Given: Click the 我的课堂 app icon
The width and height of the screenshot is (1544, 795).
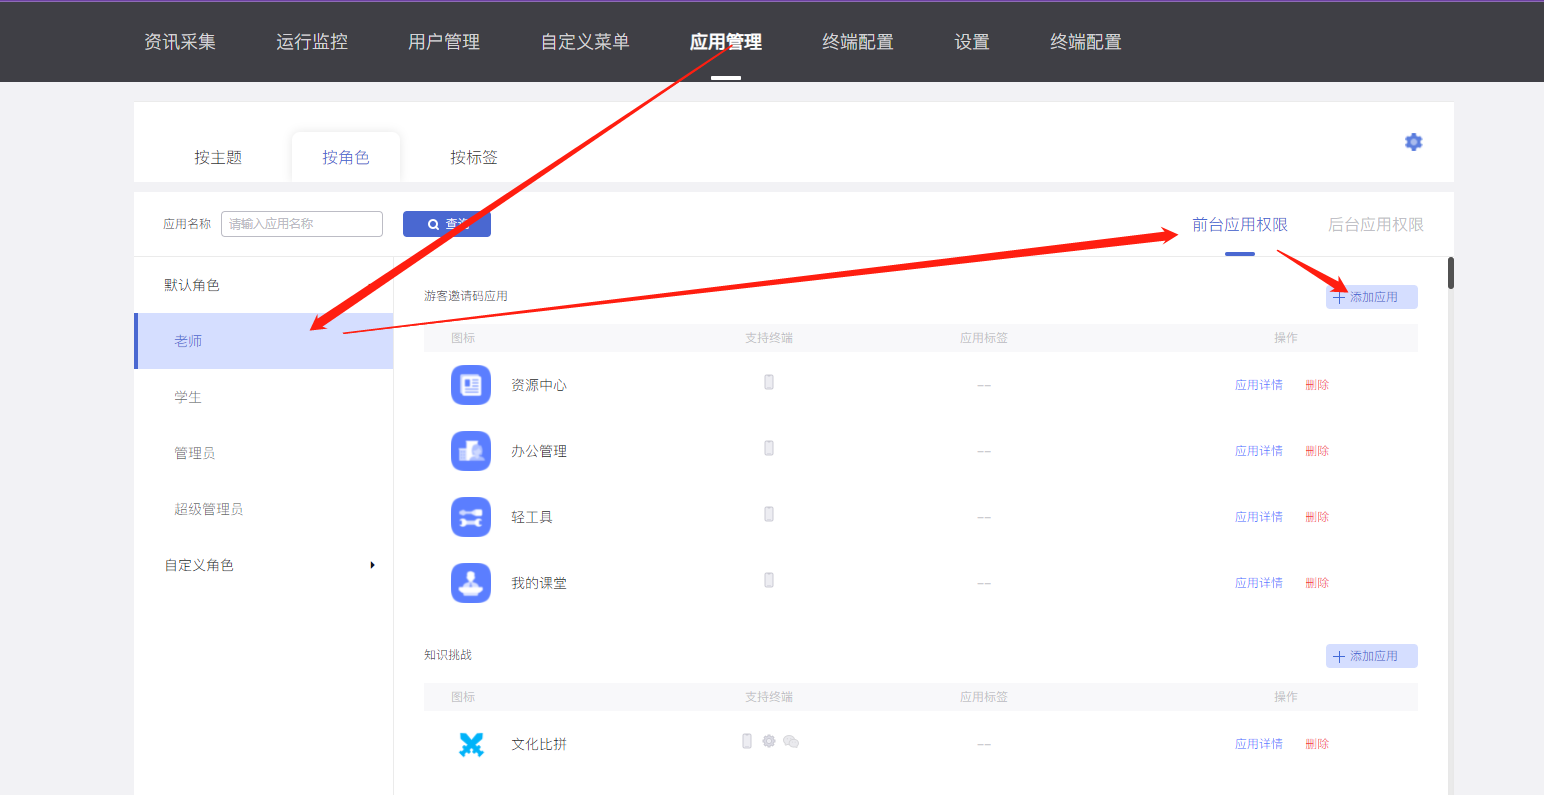Looking at the screenshot, I should click(471, 583).
